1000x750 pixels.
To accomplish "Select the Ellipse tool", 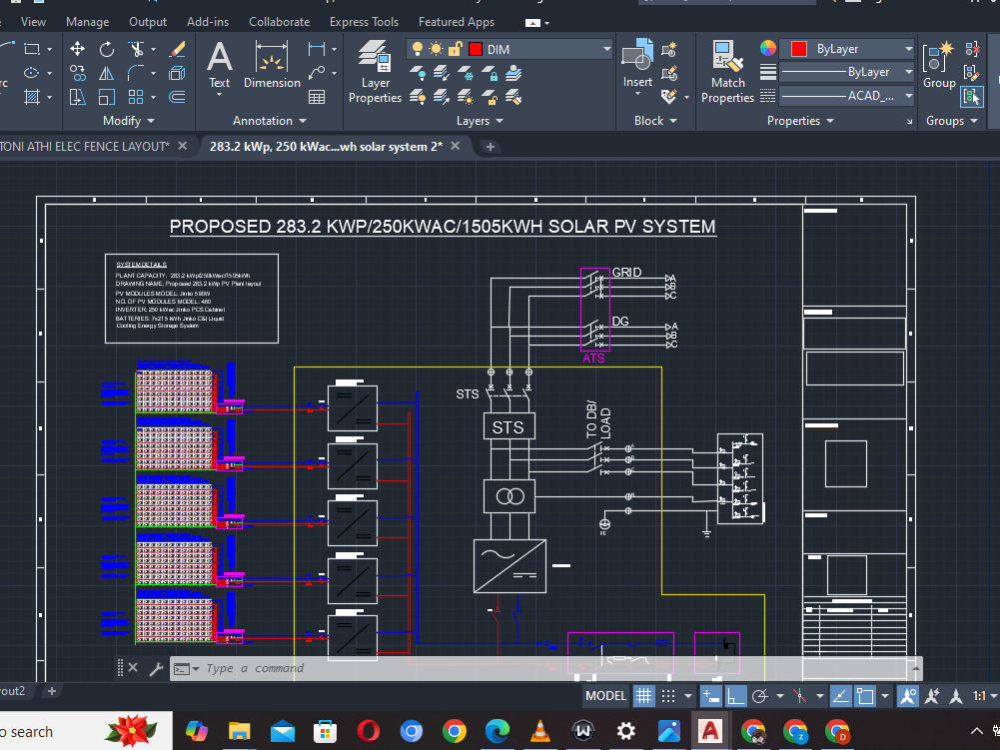I will pyautogui.click(x=31, y=73).
